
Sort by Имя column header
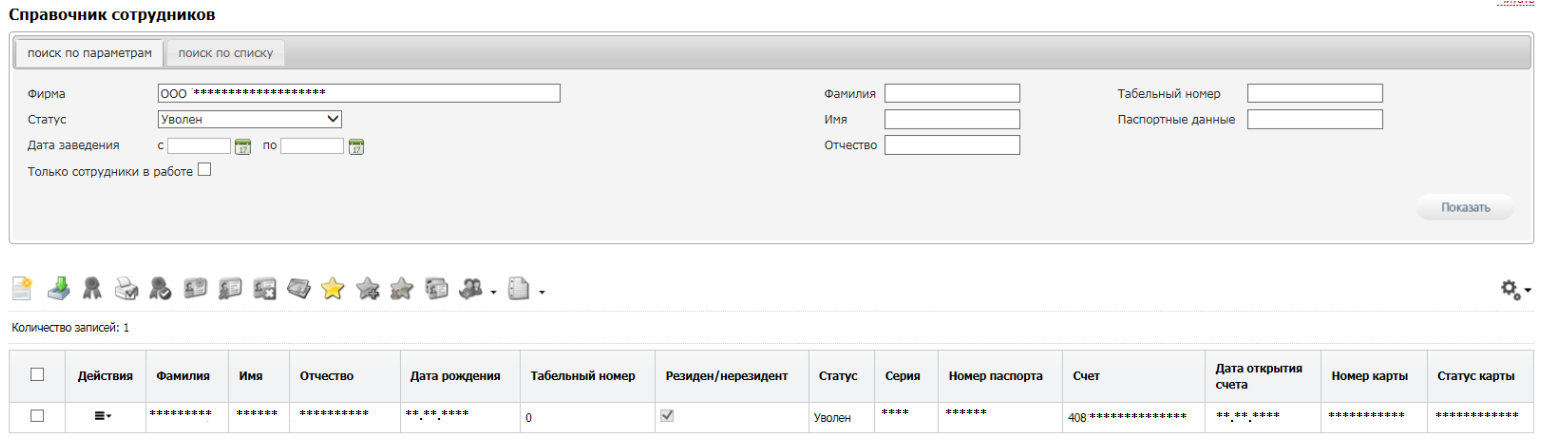coord(251,376)
